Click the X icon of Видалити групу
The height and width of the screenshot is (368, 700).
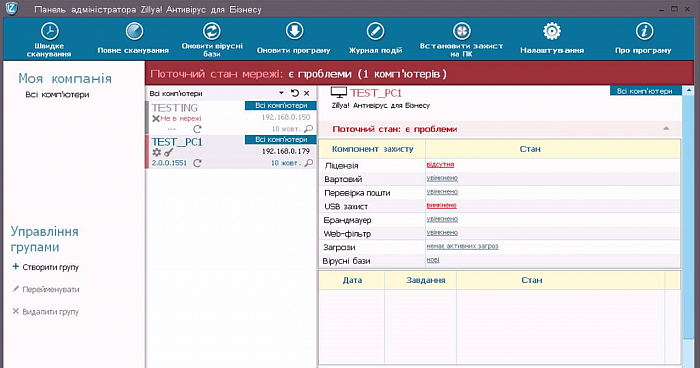tap(16, 311)
